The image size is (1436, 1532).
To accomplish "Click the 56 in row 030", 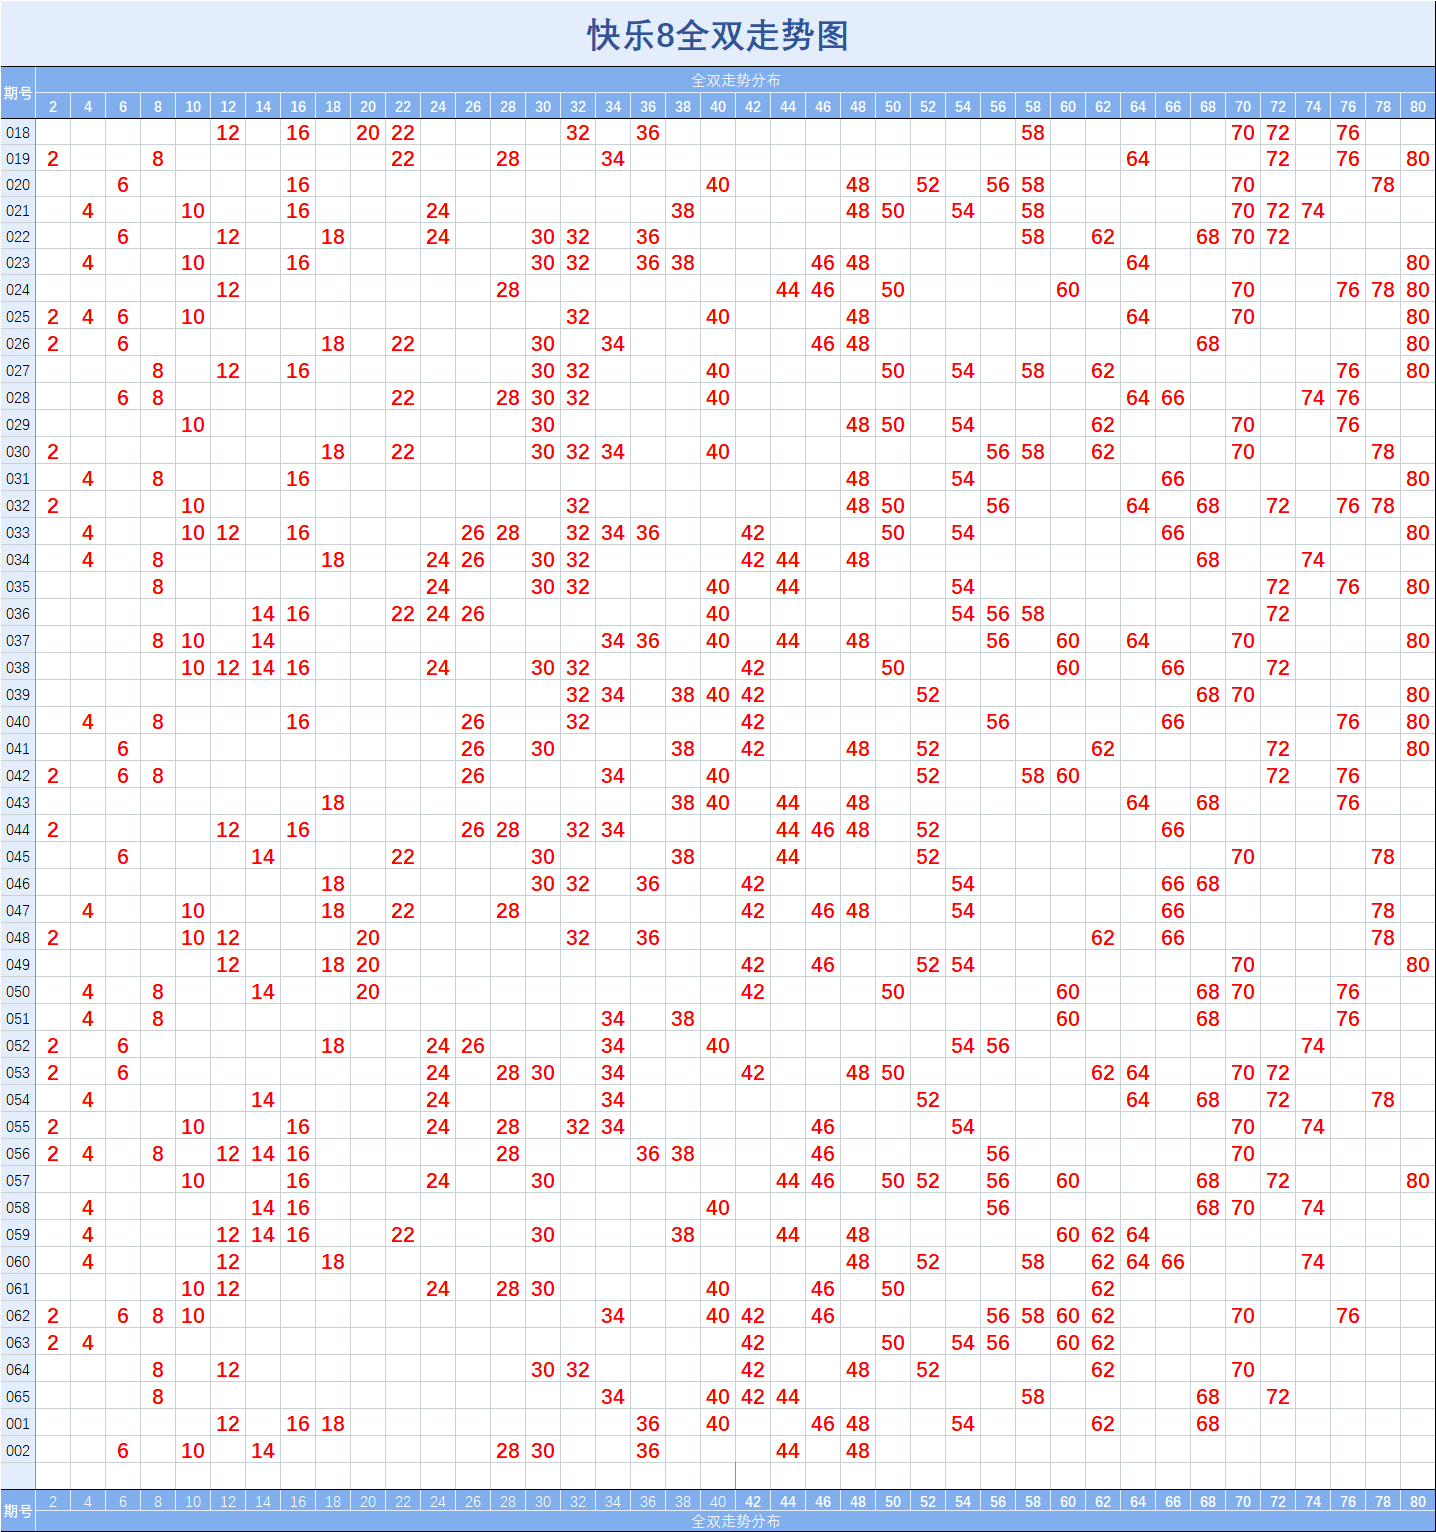I will [998, 451].
